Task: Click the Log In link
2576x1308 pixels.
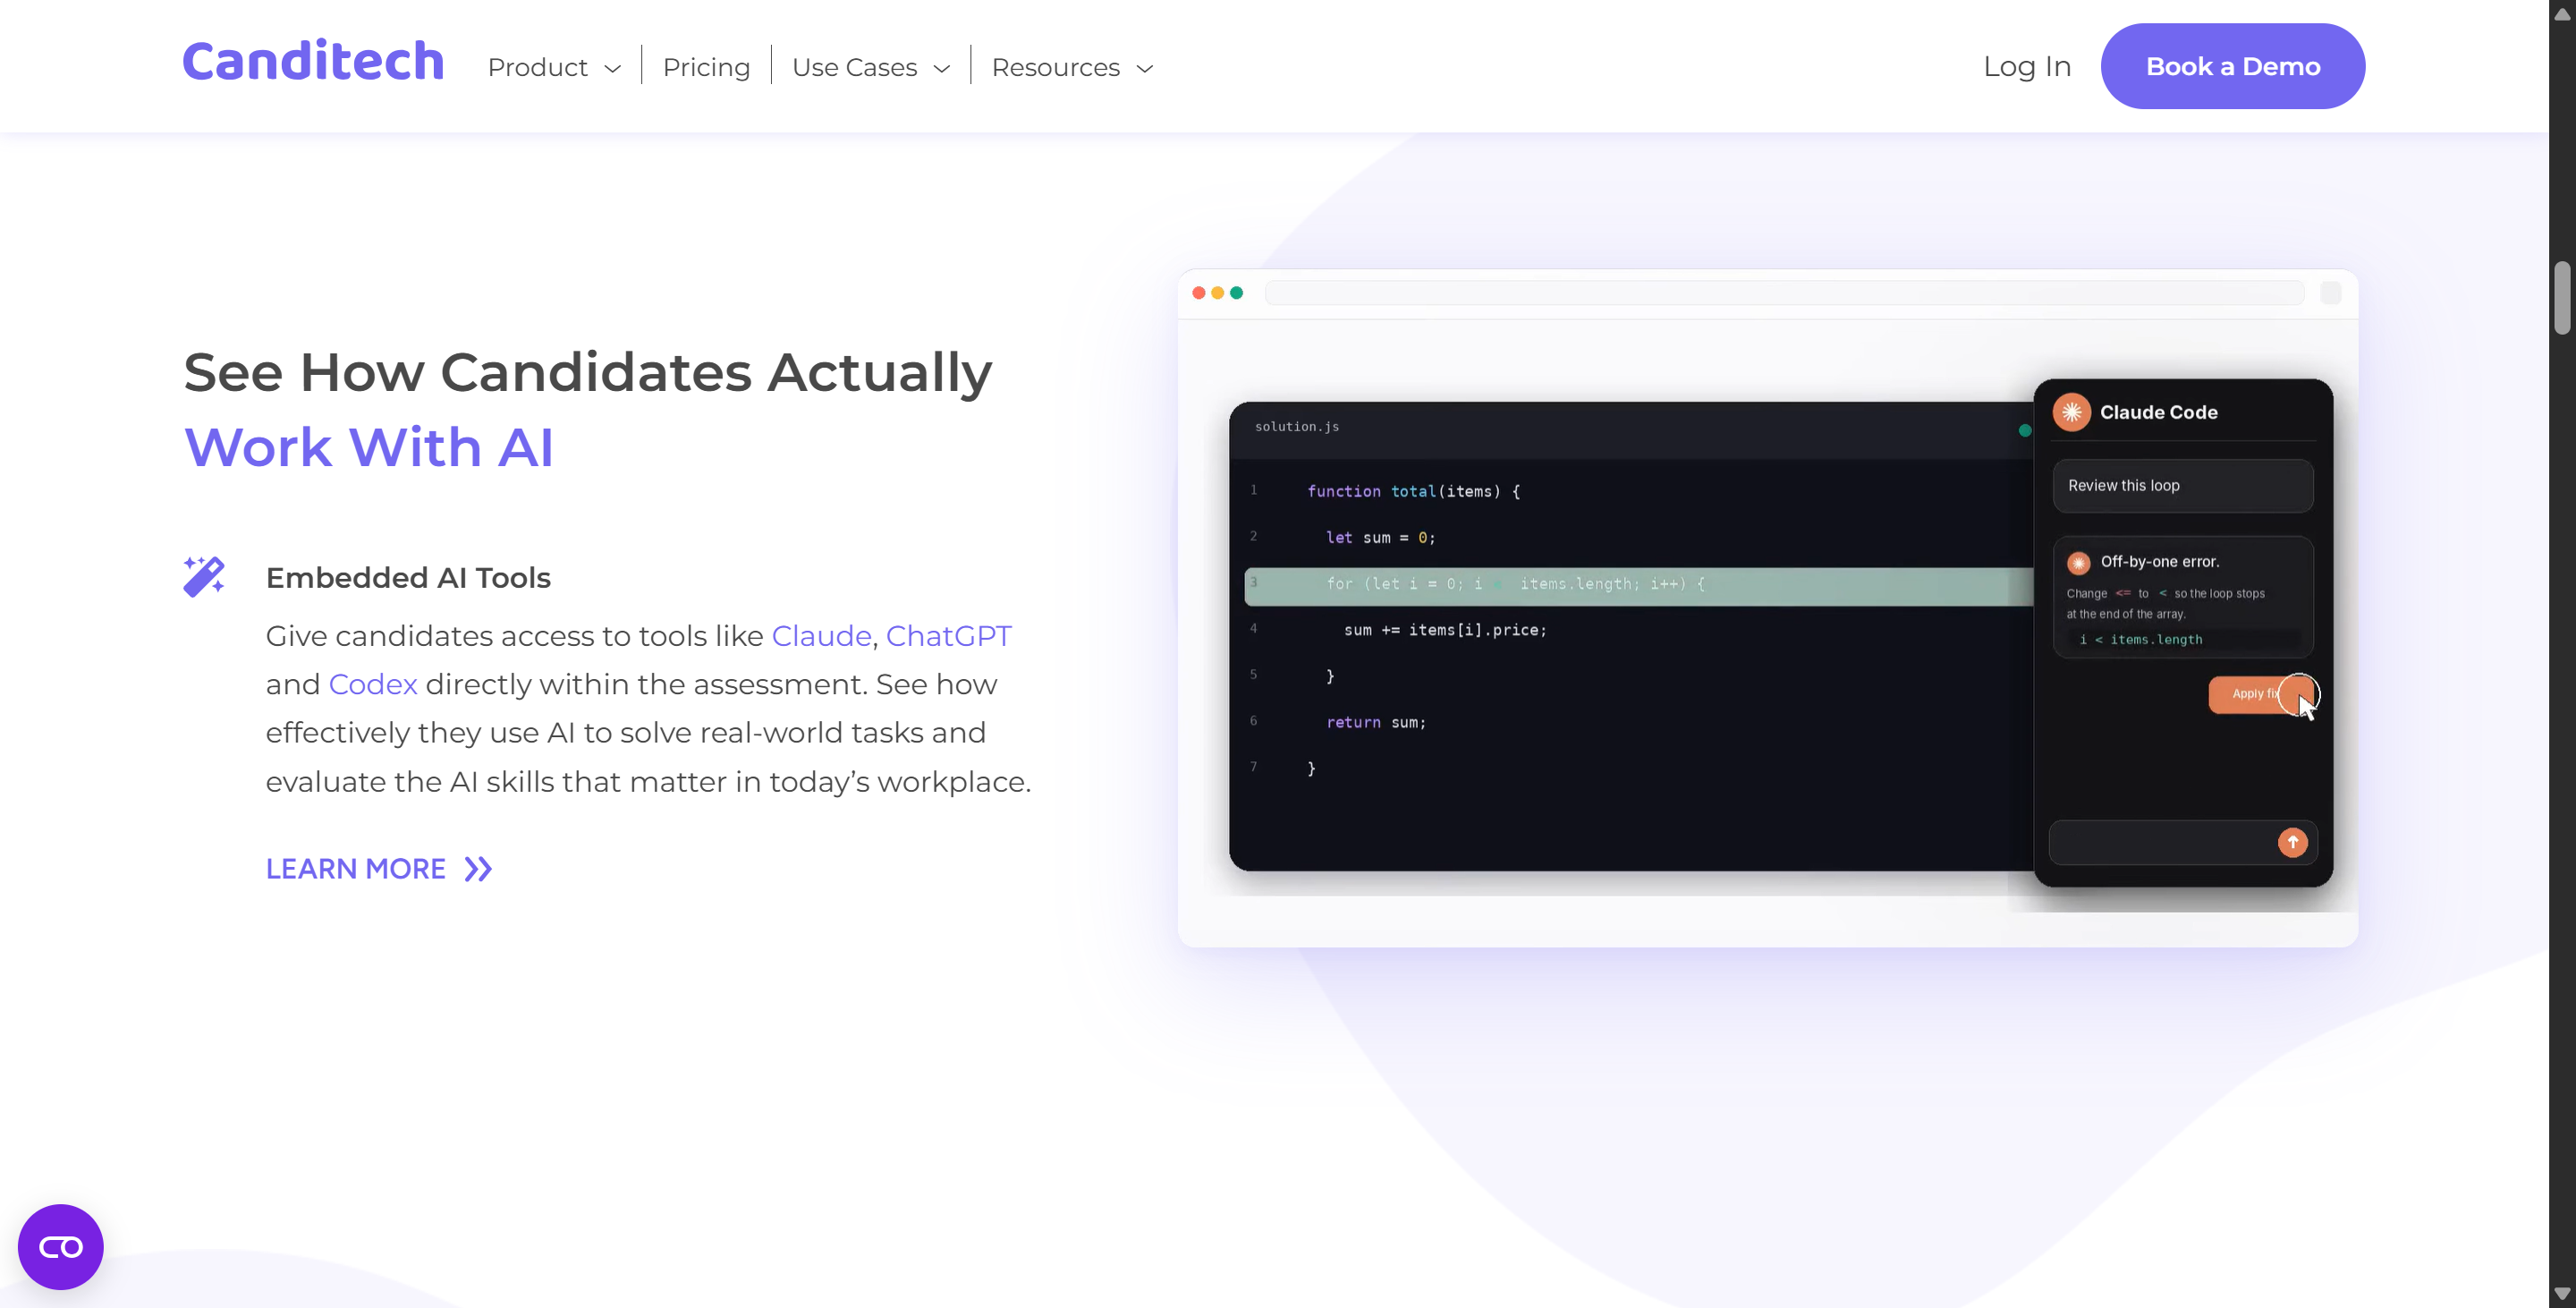Action: 2026,66
